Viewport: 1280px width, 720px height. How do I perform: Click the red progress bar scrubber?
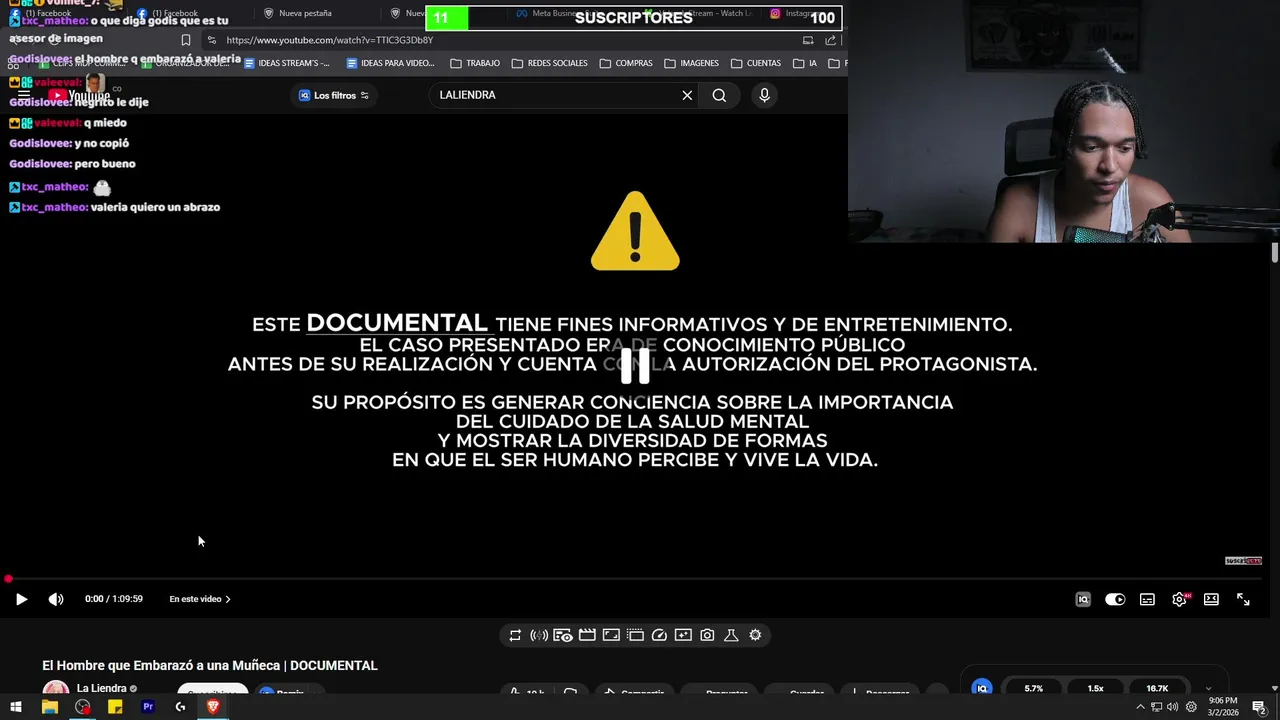[8, 579]
